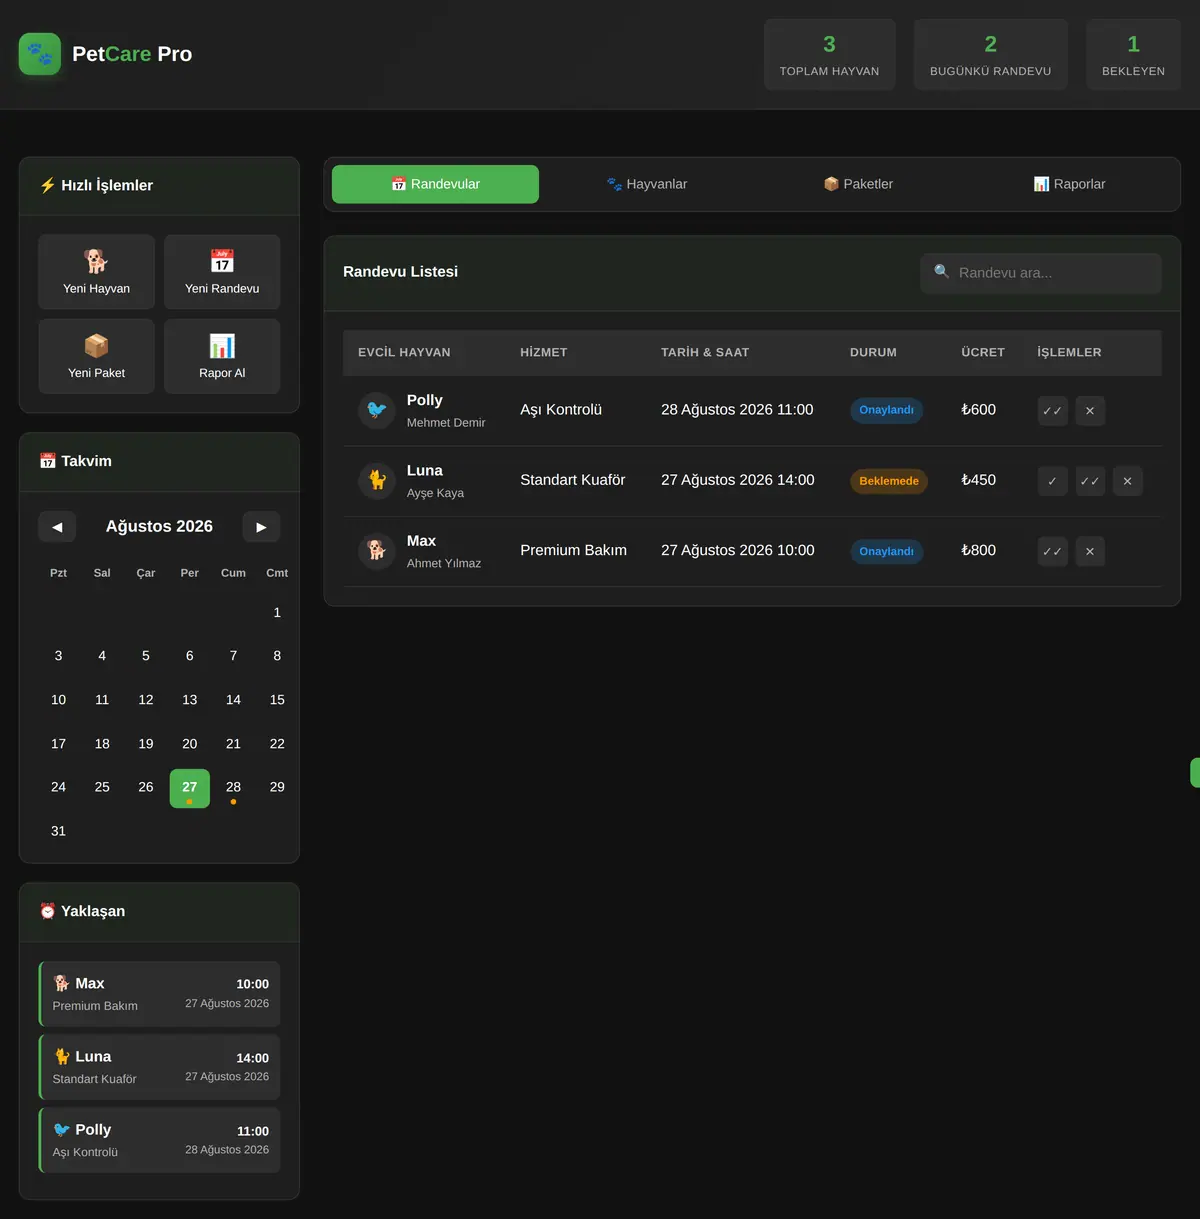This screenshot has height=1219, width=1200.
Task: Click the Onaylandı status badge in Max's row
Action: 887,551
